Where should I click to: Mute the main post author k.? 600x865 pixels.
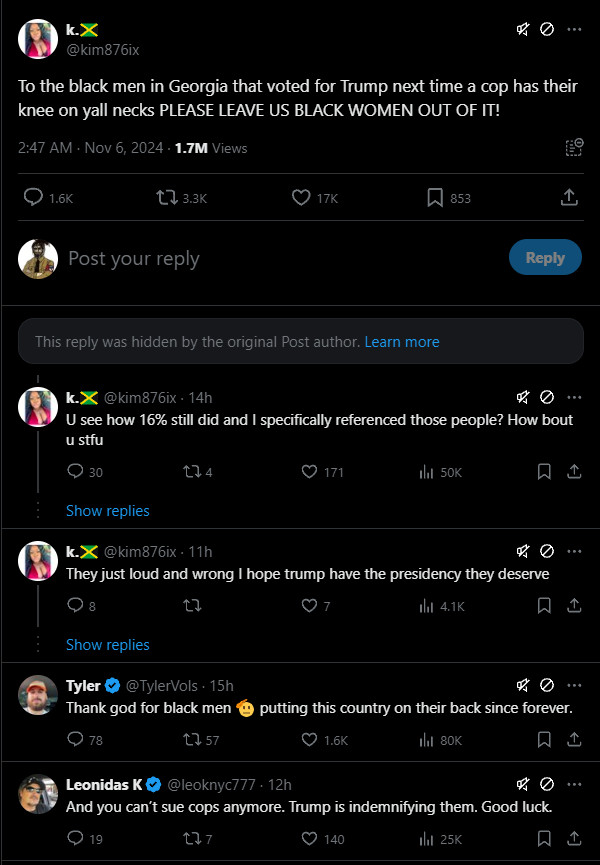[522, 30]
